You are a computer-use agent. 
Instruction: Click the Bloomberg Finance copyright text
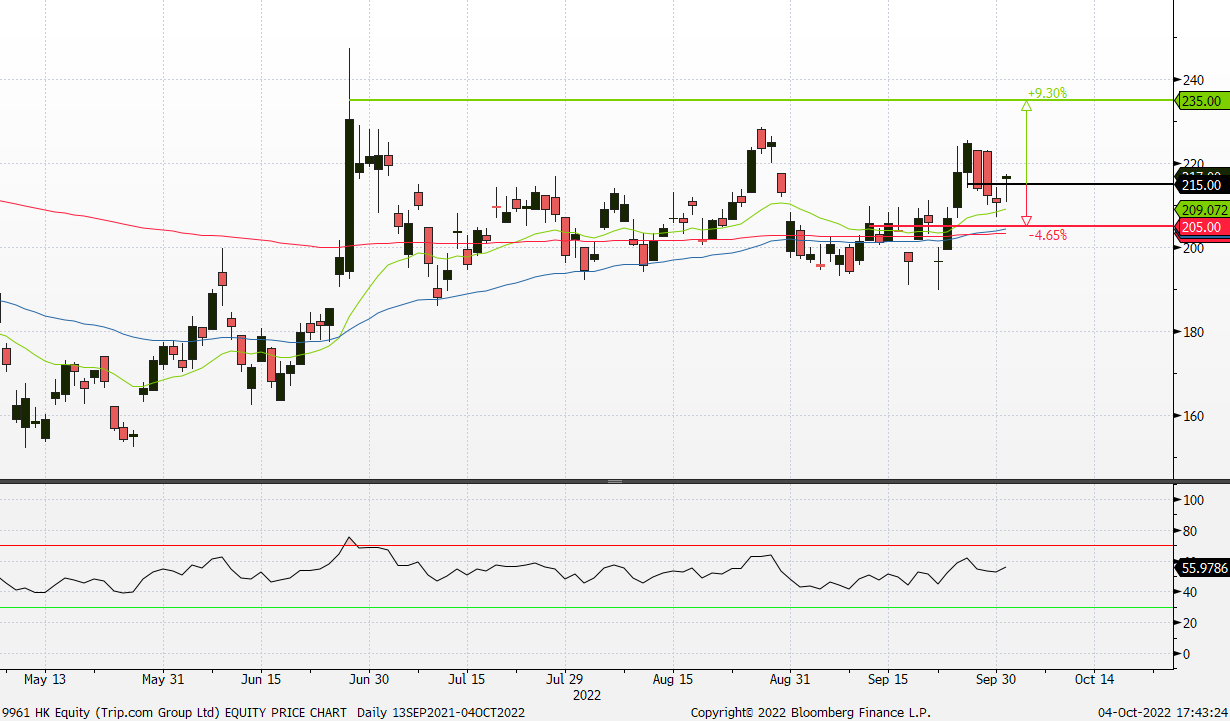810,712
